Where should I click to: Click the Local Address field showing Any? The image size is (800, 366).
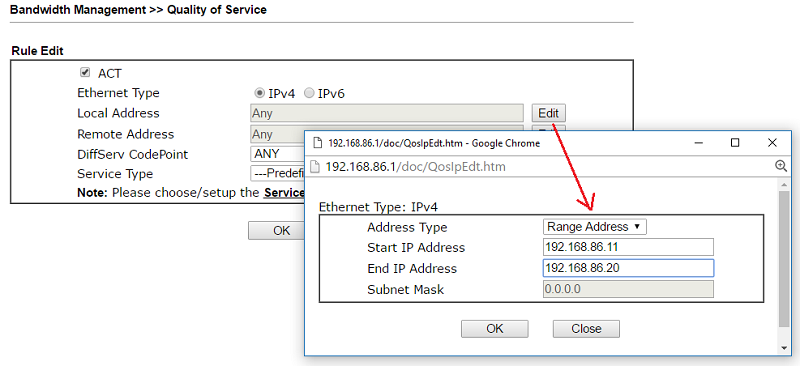(x=387, y=113)
